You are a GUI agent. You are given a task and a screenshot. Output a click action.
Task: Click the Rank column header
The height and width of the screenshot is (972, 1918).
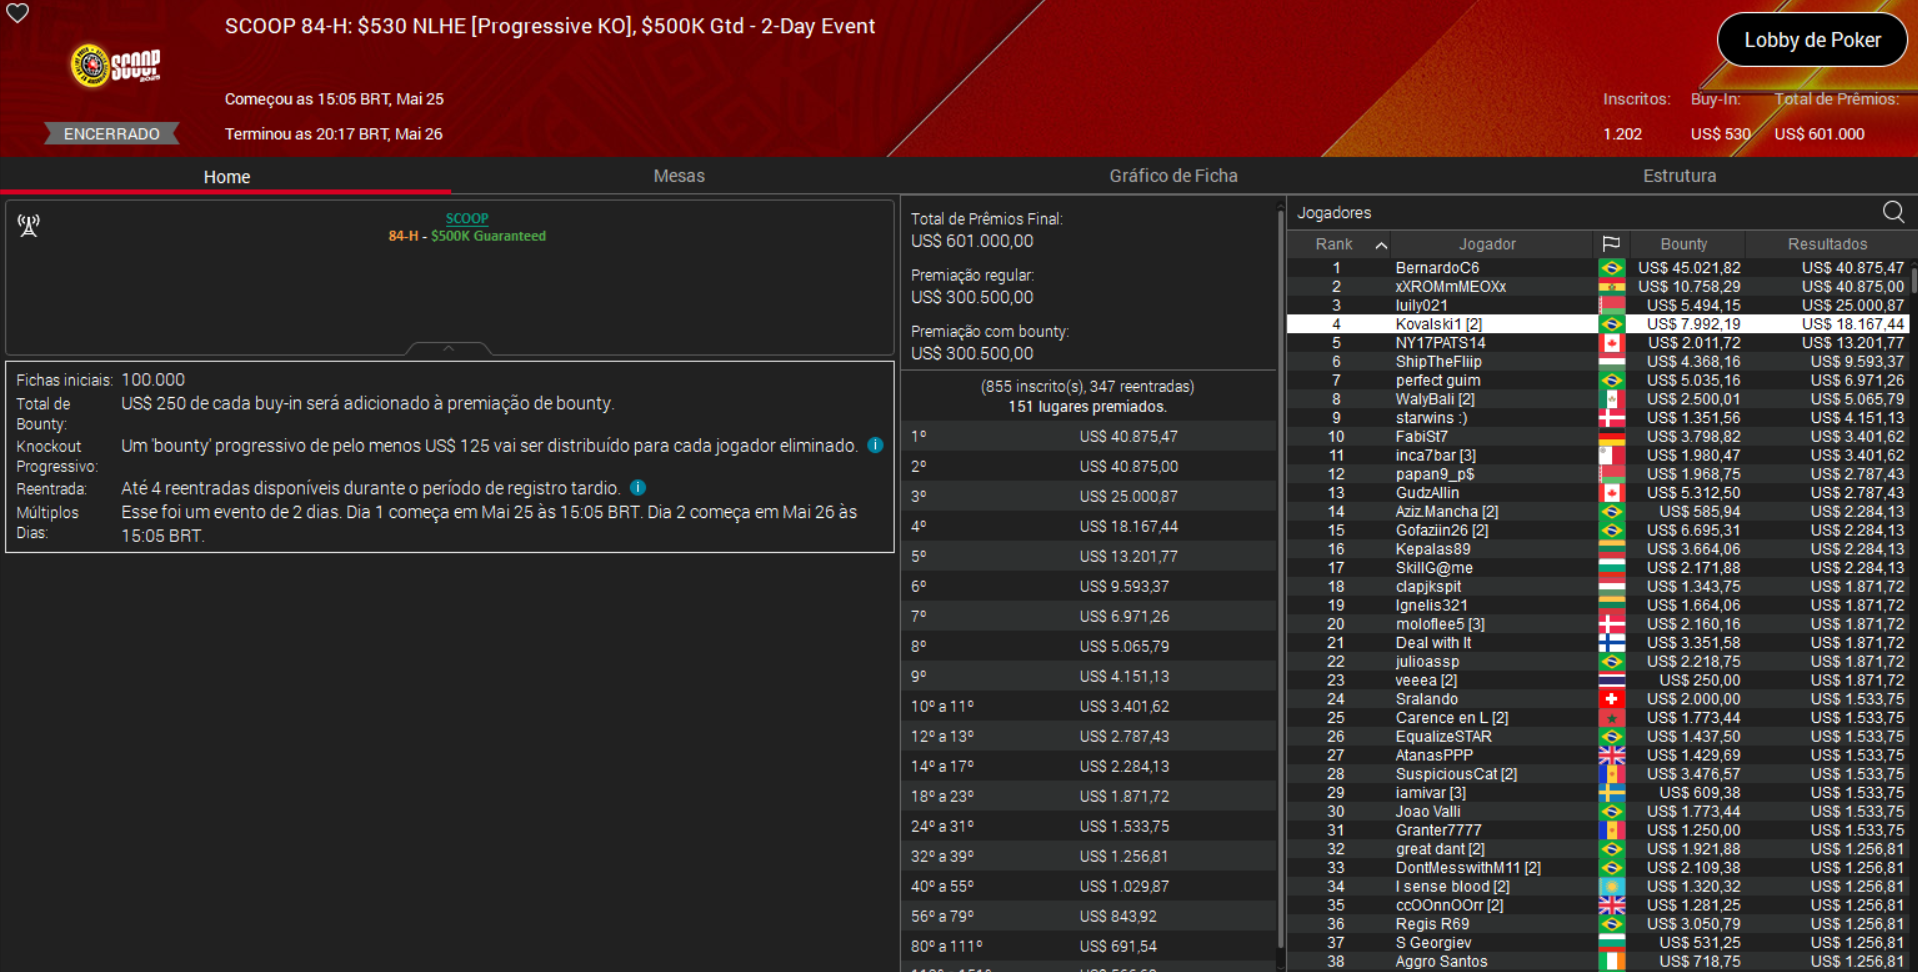pos(1334,244)
